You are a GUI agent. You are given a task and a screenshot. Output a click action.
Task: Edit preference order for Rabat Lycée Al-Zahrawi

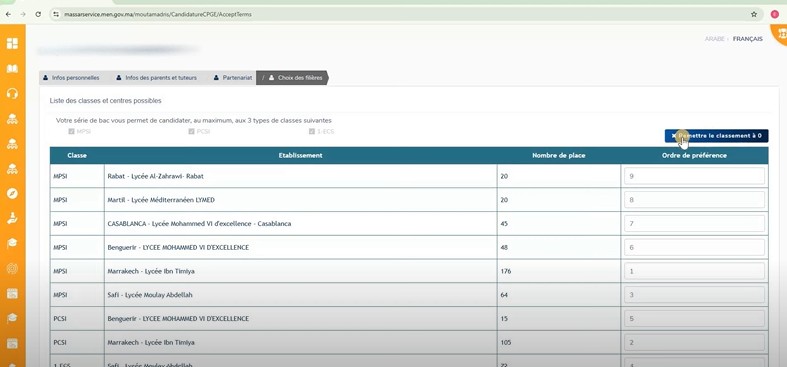click(694, 176)
